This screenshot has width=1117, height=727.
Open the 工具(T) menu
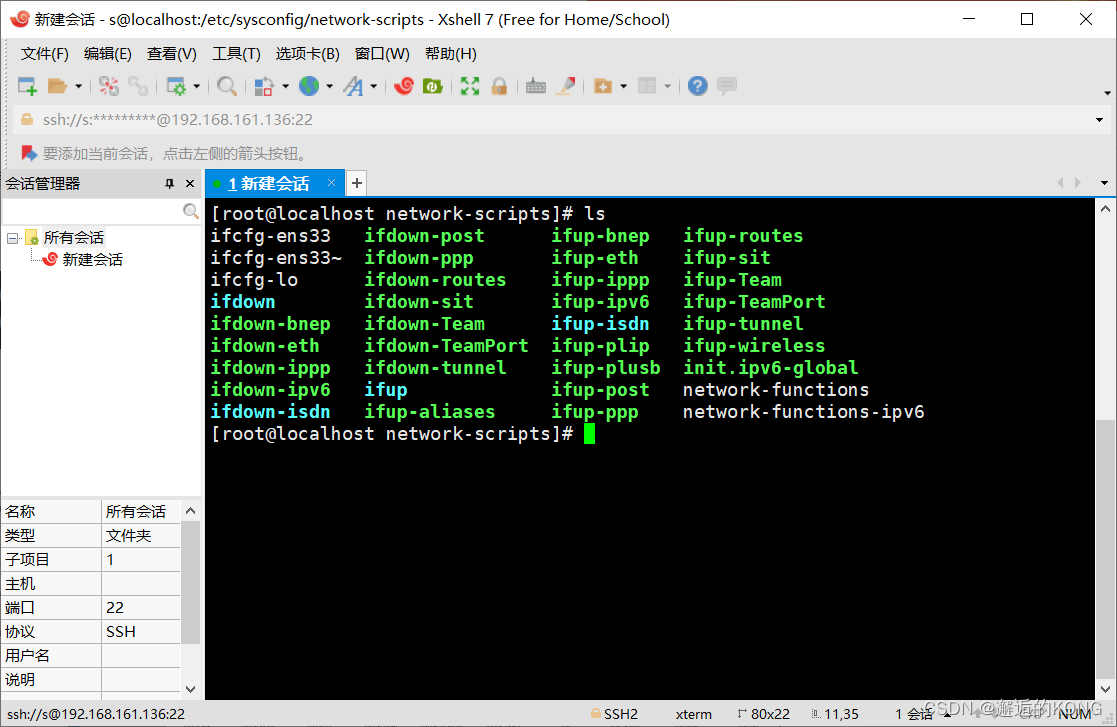(237, 54)
